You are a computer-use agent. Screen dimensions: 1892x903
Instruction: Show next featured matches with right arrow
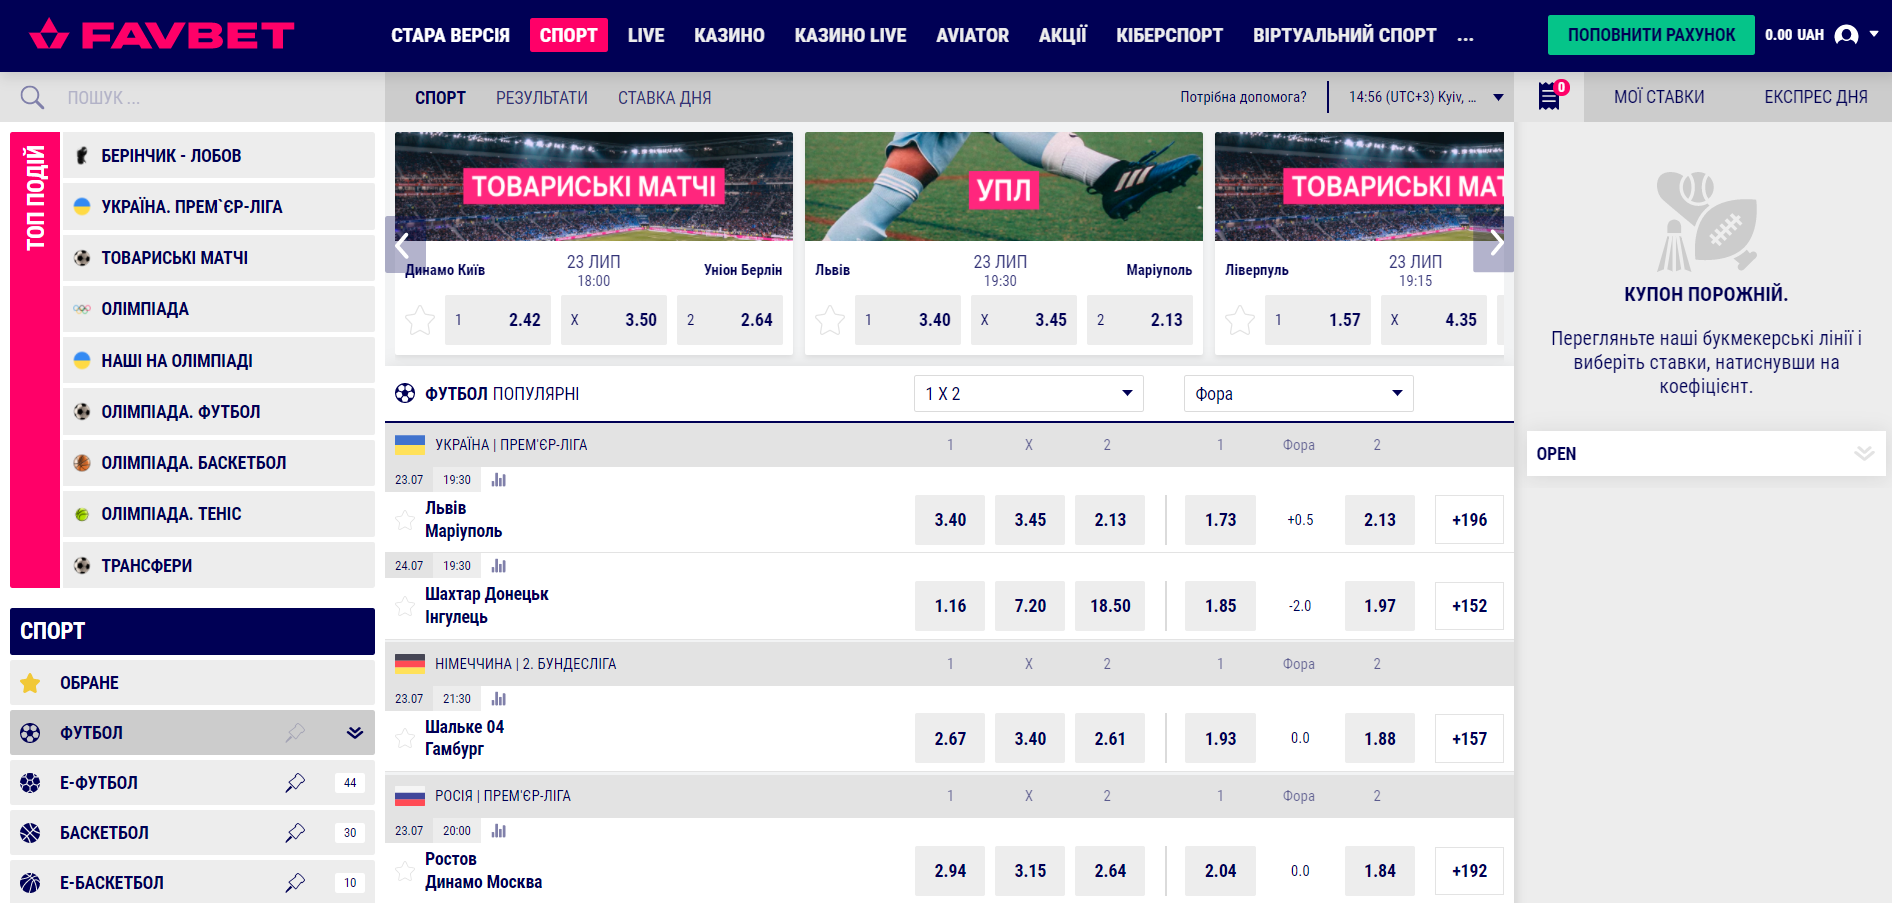[1496, 243]
